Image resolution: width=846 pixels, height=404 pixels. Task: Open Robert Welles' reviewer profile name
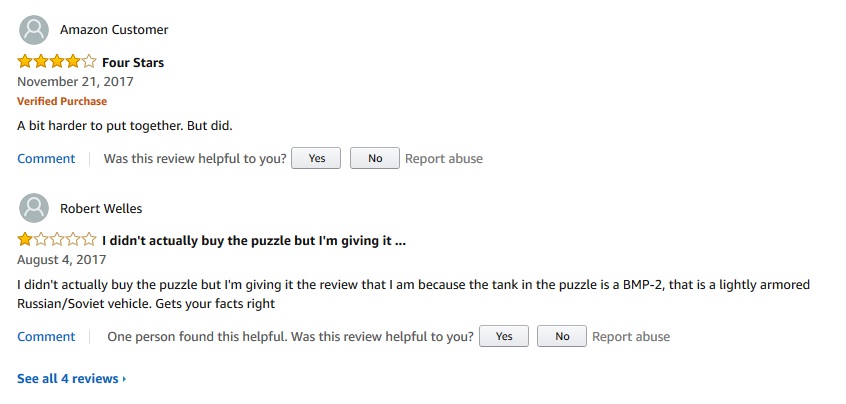point(101,208)
